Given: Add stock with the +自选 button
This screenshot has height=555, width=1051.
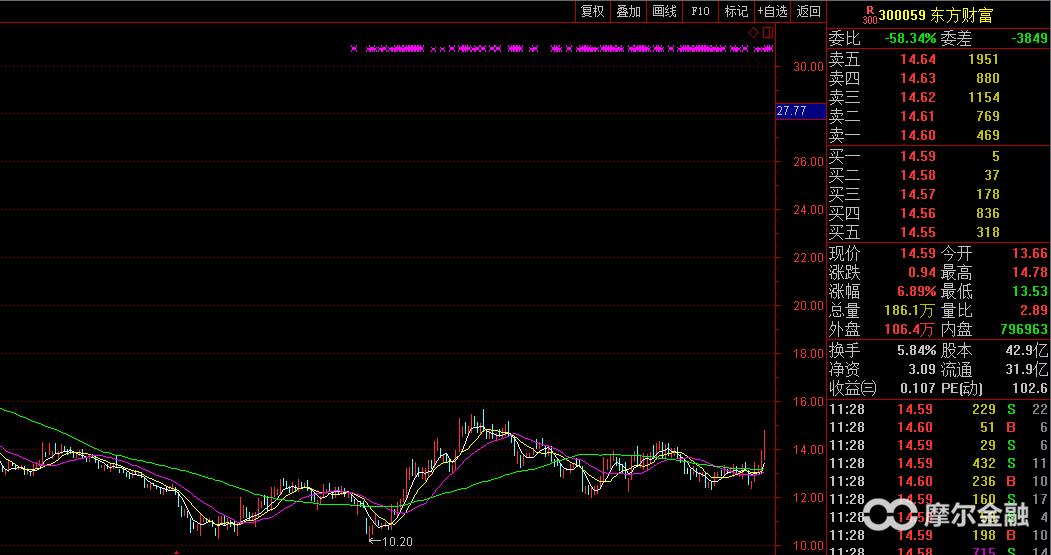Looking at the screenshot, I should (772, 11).
